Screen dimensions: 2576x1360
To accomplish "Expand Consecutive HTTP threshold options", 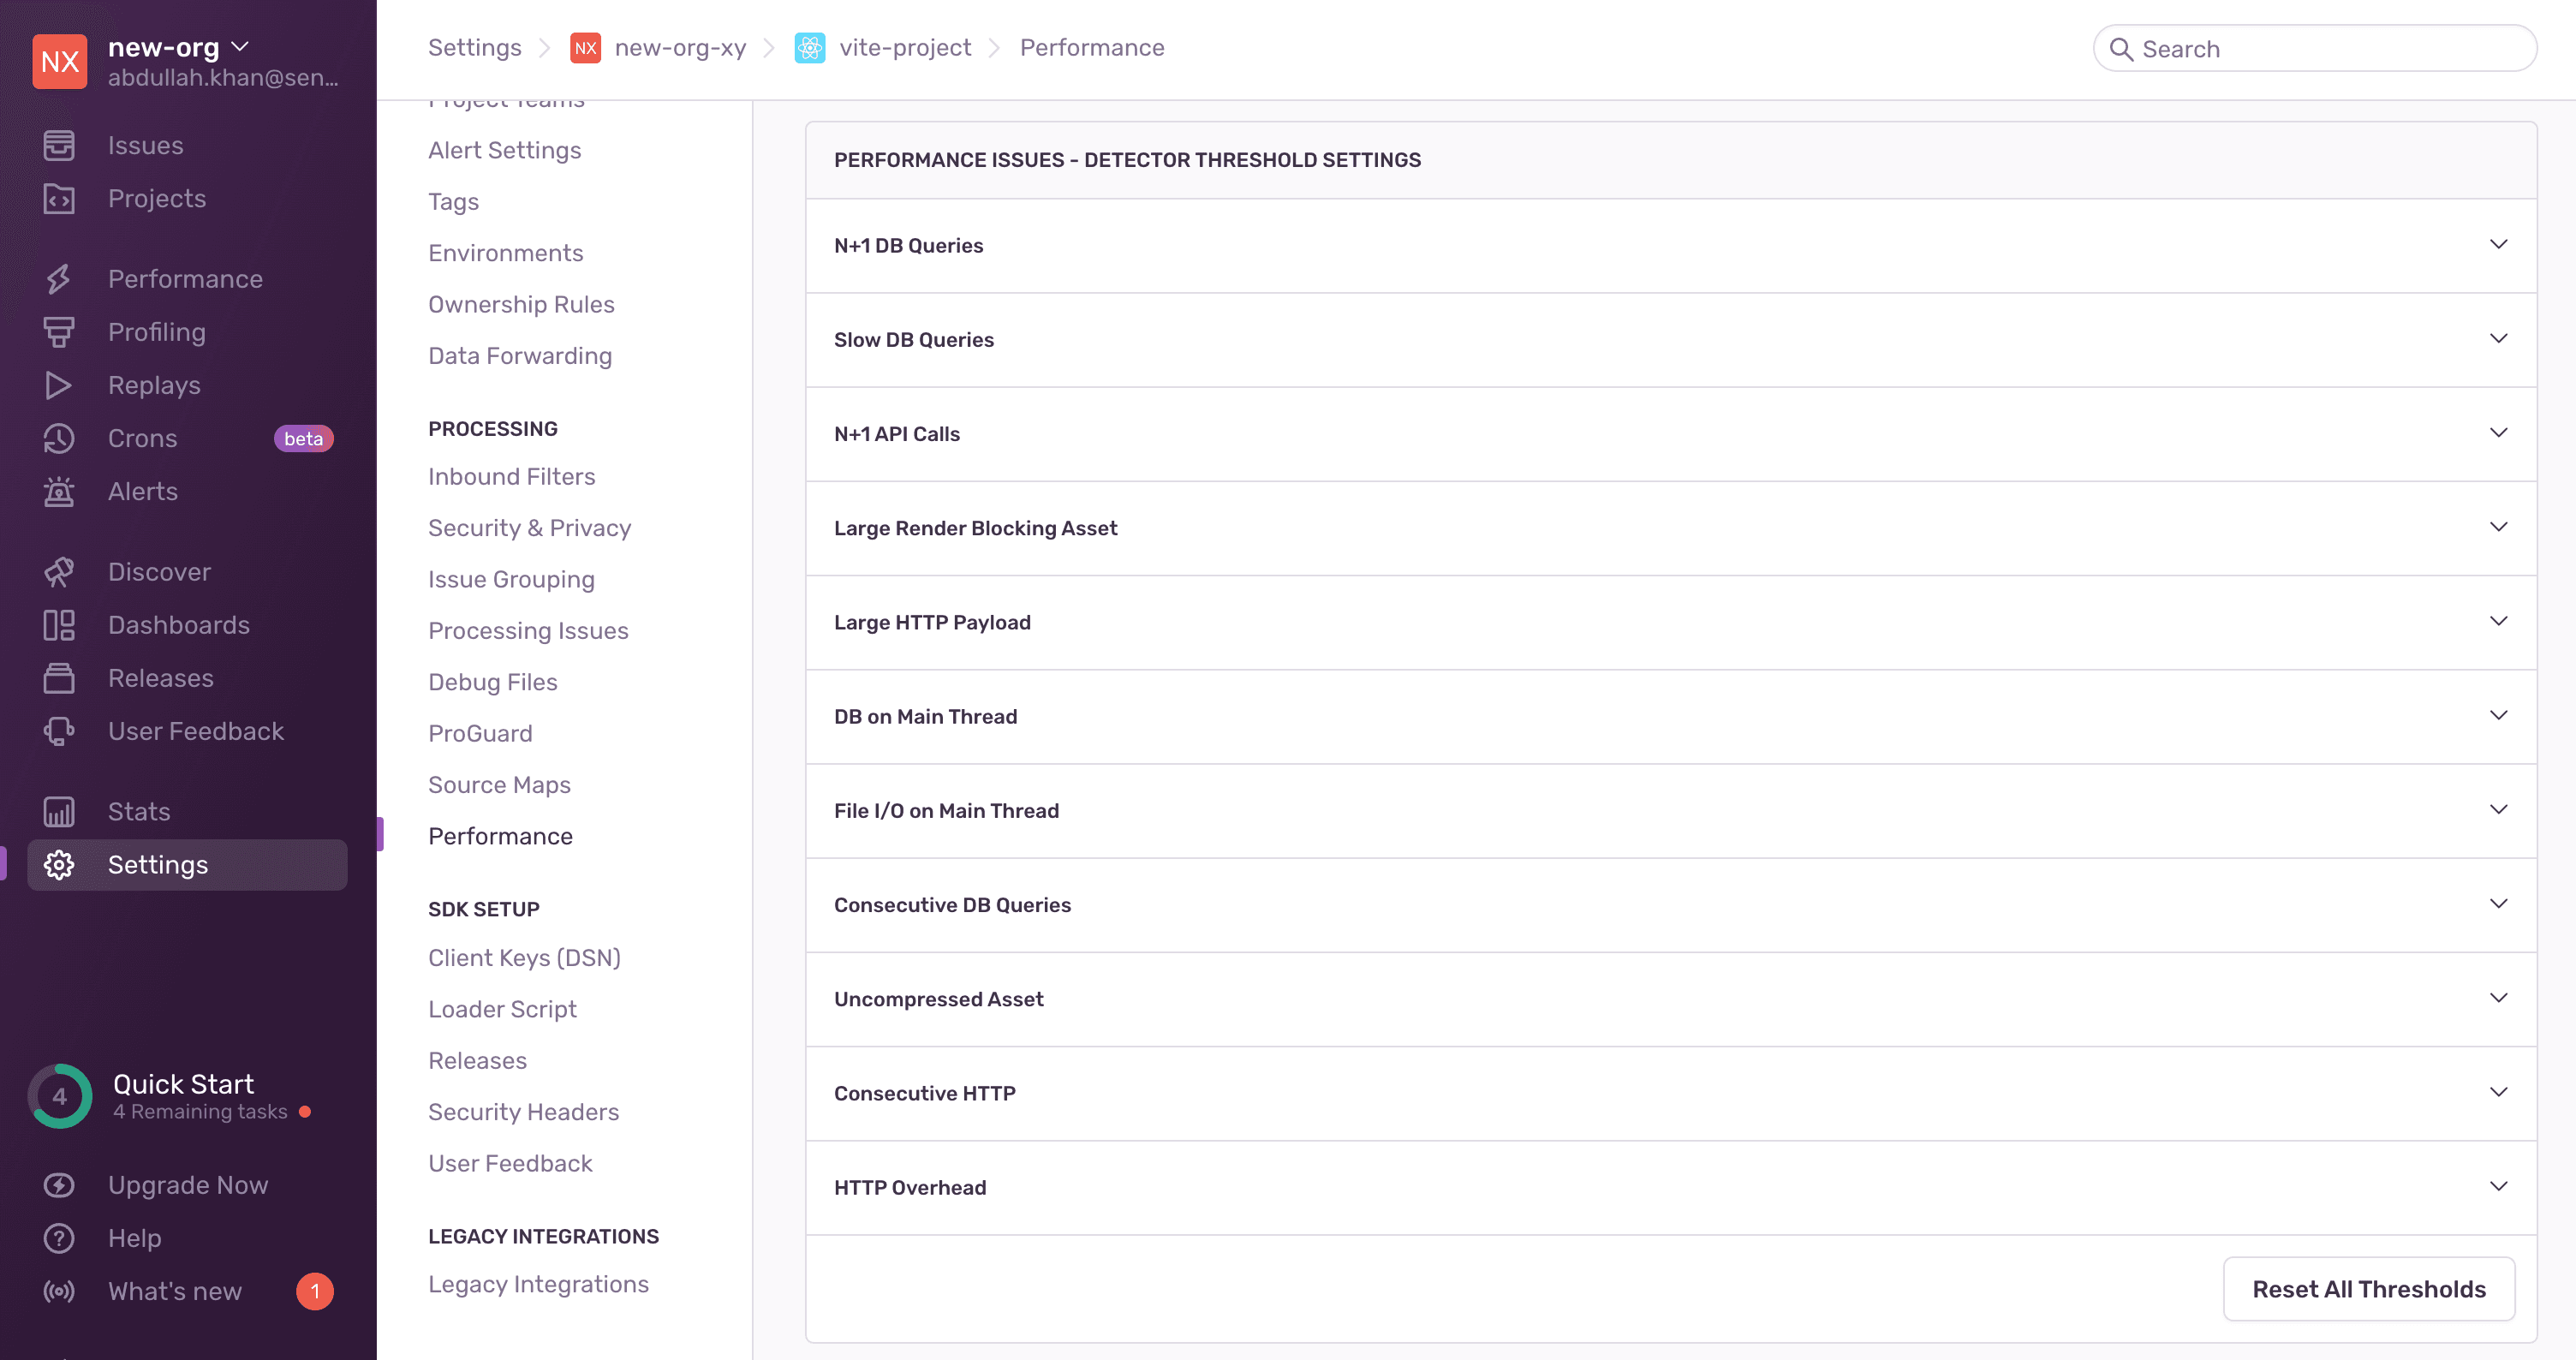I will [2499, 1092].
